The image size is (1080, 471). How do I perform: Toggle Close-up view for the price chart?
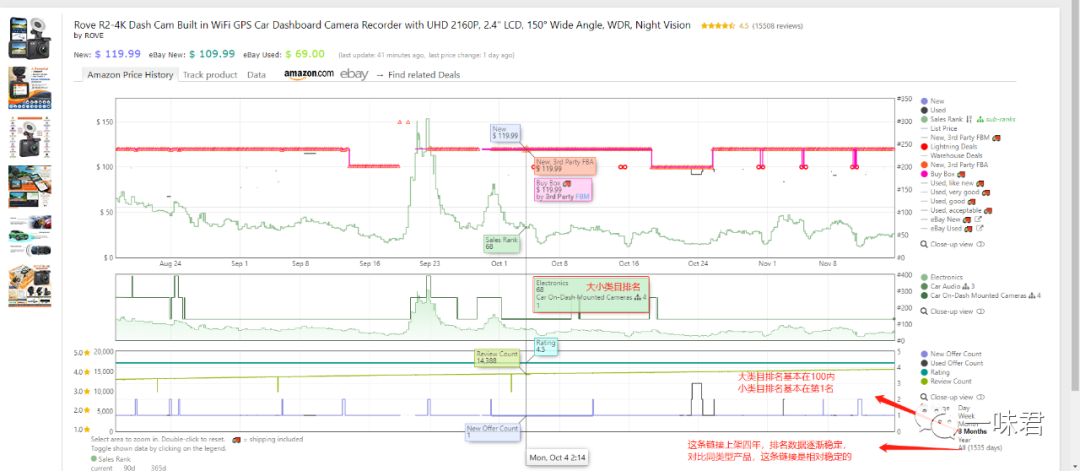[x=952, y=244]
